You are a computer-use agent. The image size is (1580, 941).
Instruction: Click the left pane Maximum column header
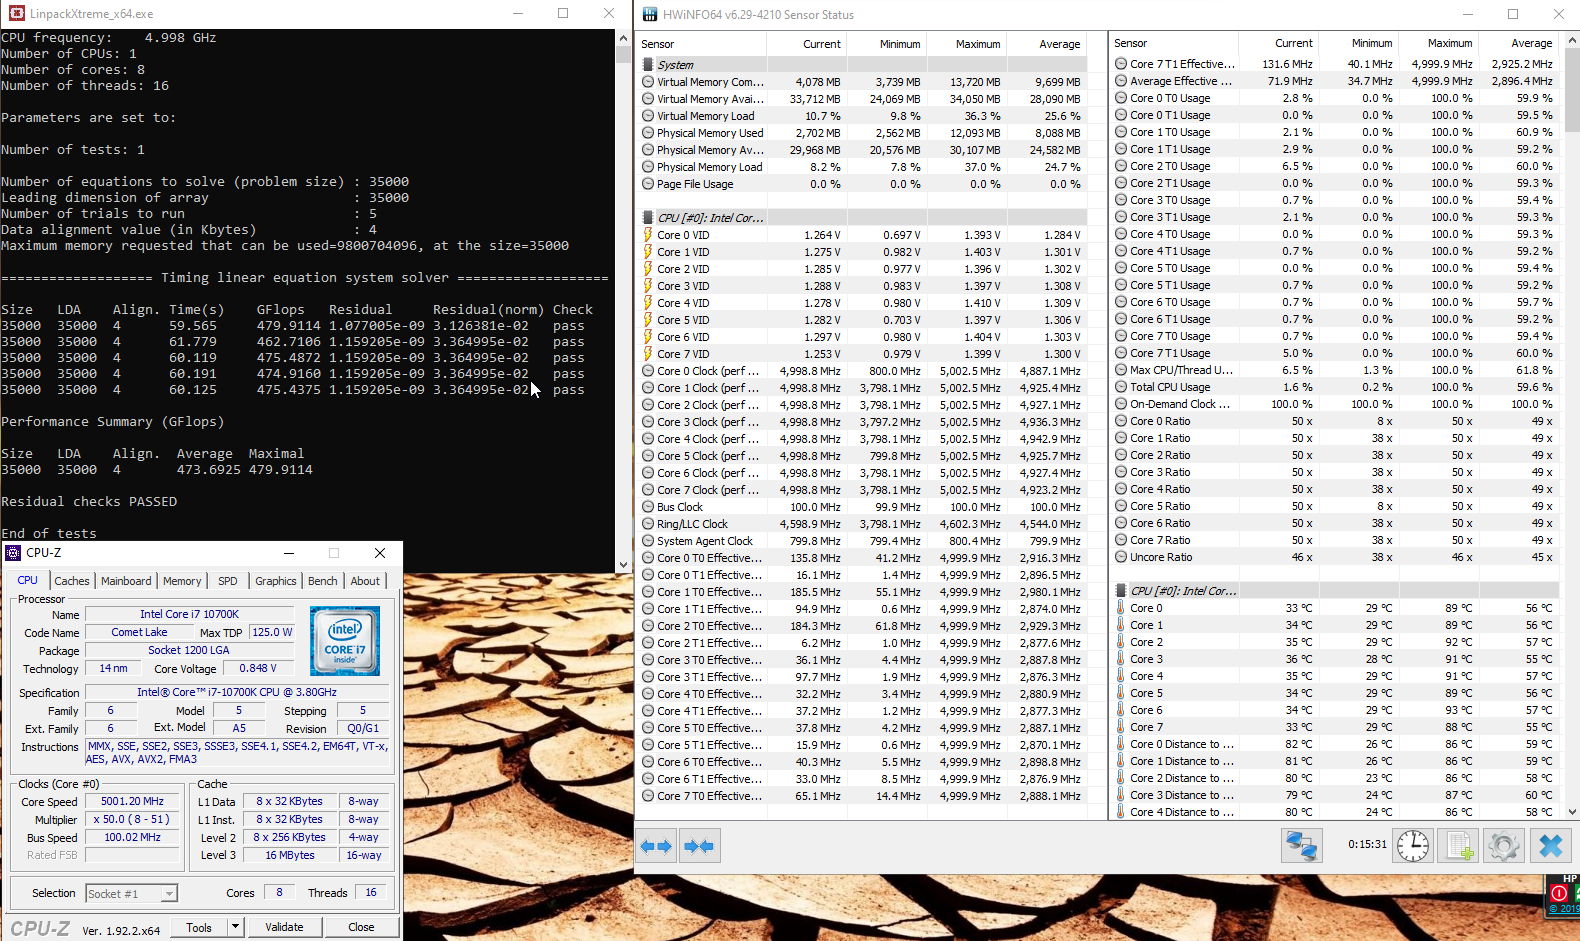[x=967, y=44]
